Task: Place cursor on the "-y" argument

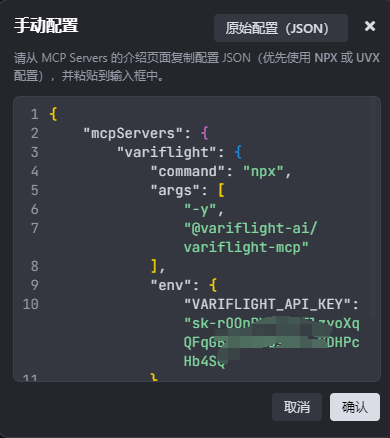Action: (x=200, y=210)
